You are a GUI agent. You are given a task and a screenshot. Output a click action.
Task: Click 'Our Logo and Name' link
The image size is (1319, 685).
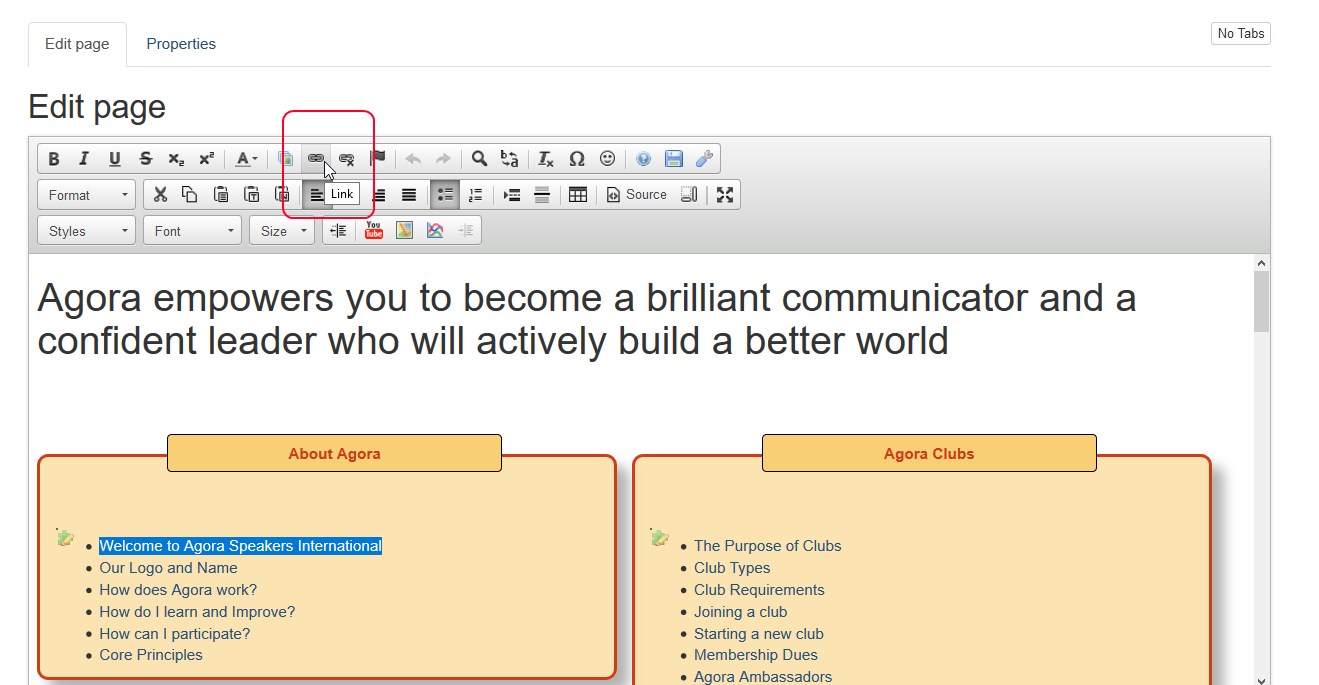click(x=168, y=568)
